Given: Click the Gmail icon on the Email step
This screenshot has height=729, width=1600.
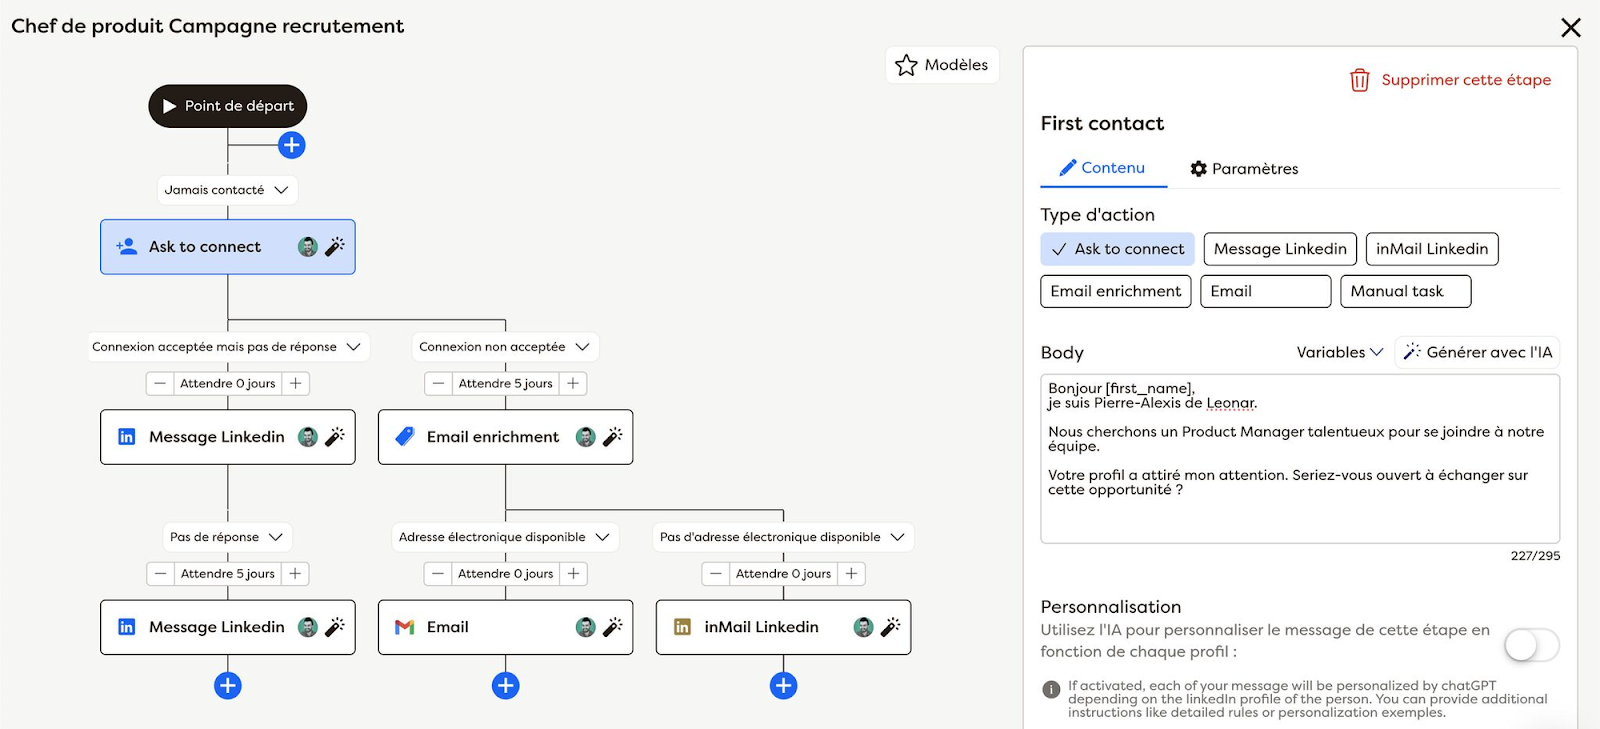Looking at the screenshot, I should pyautogui.click(x=405, y=627).
